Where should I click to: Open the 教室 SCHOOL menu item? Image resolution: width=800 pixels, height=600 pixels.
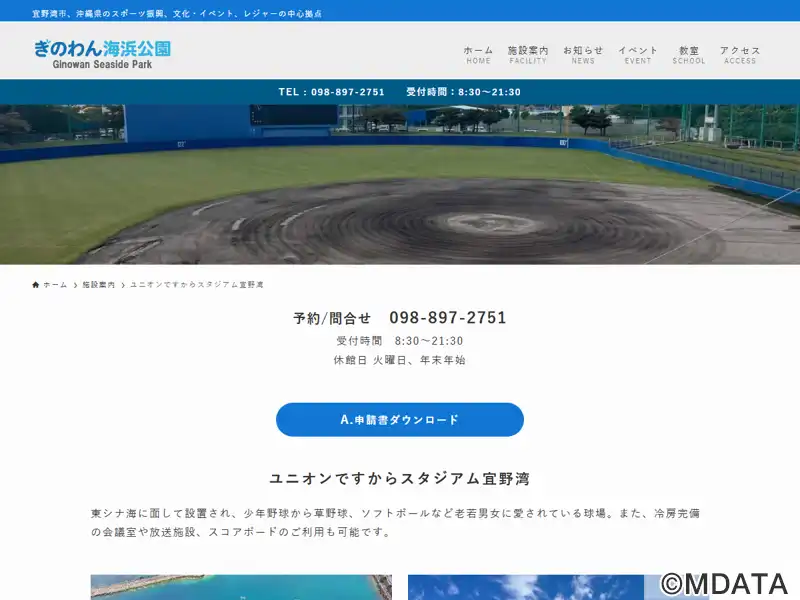coord(689,55)
